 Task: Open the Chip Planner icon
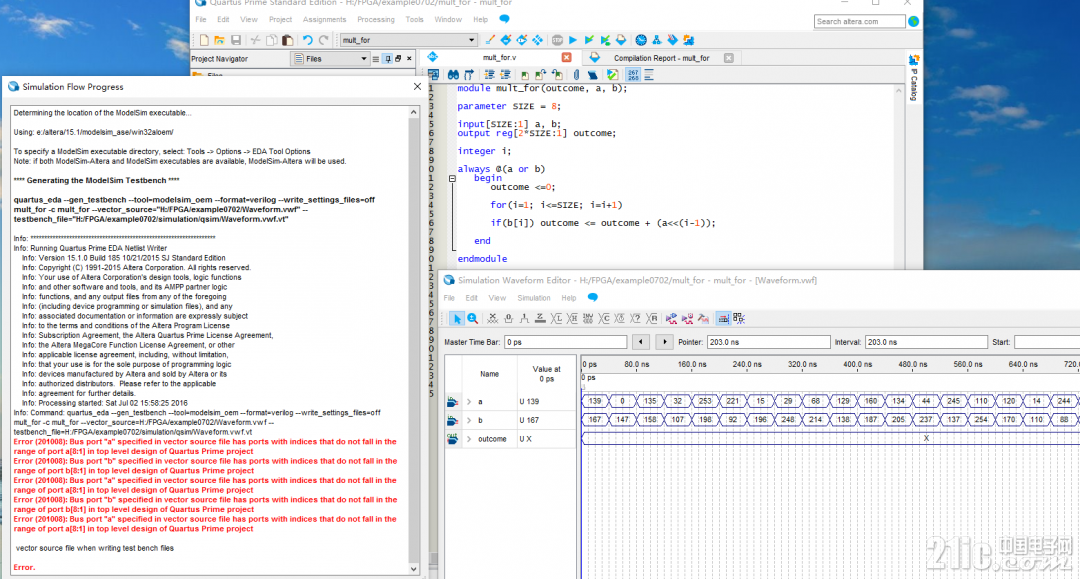click(x=538, y=40)
